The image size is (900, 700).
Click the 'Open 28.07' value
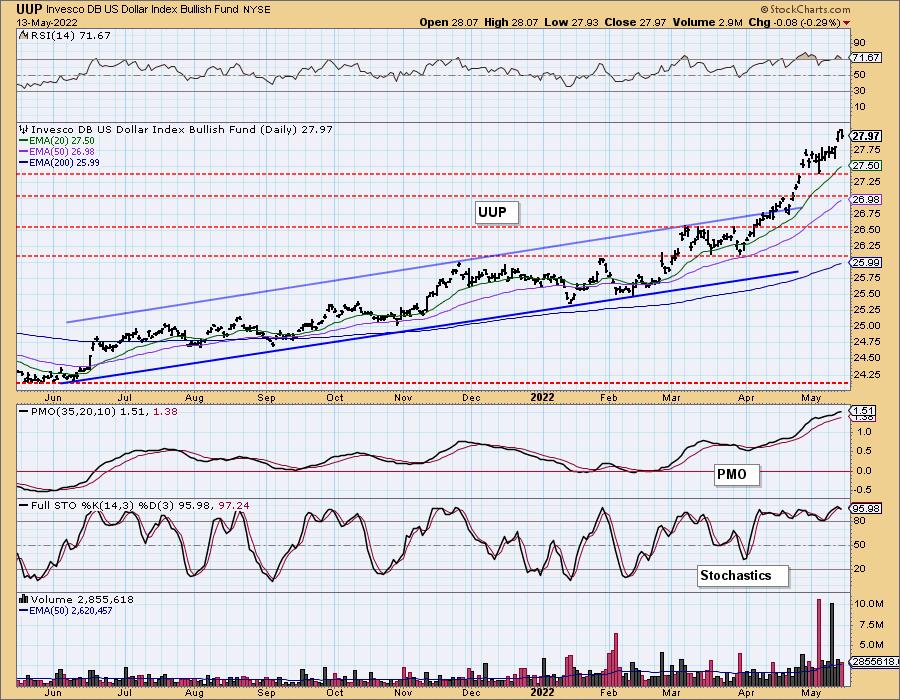point(449,22)
